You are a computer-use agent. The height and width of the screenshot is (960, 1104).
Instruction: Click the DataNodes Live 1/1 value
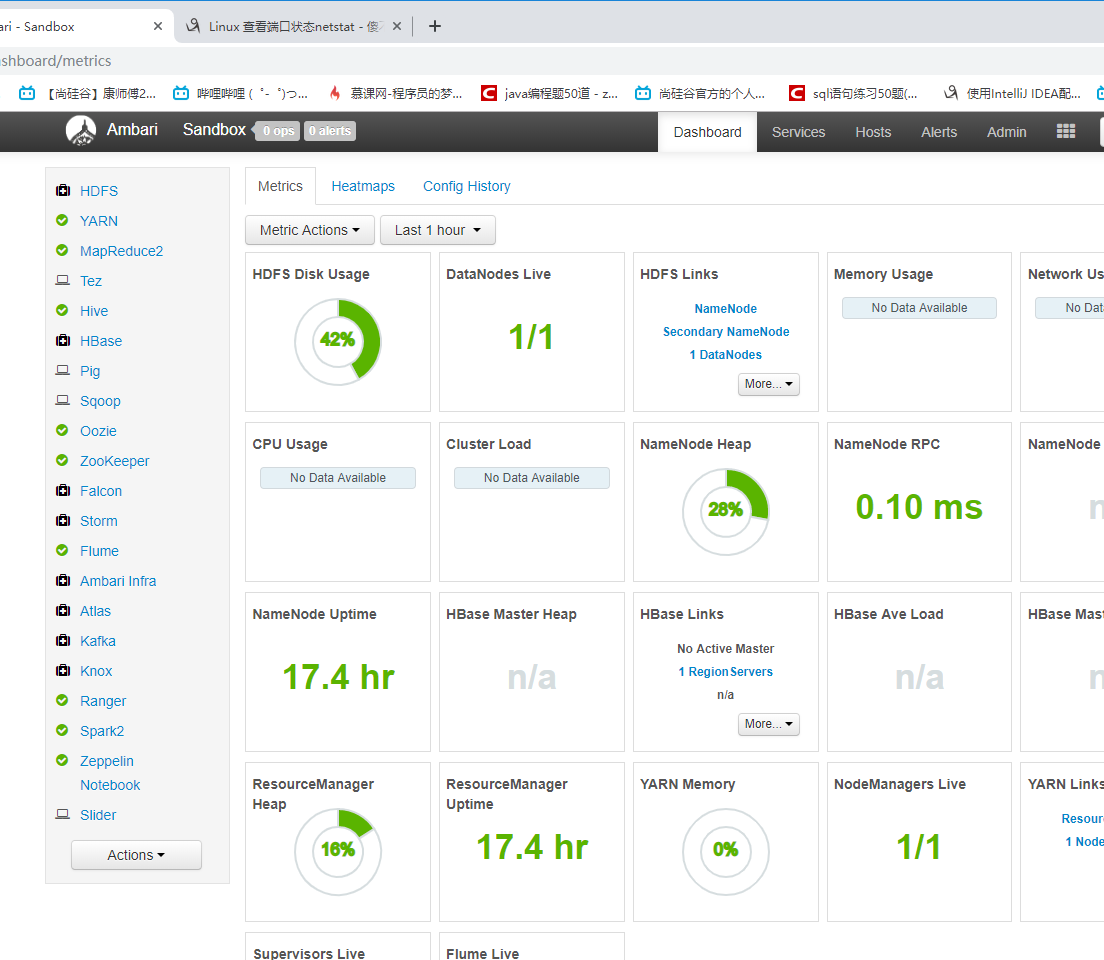click(532, 337)
